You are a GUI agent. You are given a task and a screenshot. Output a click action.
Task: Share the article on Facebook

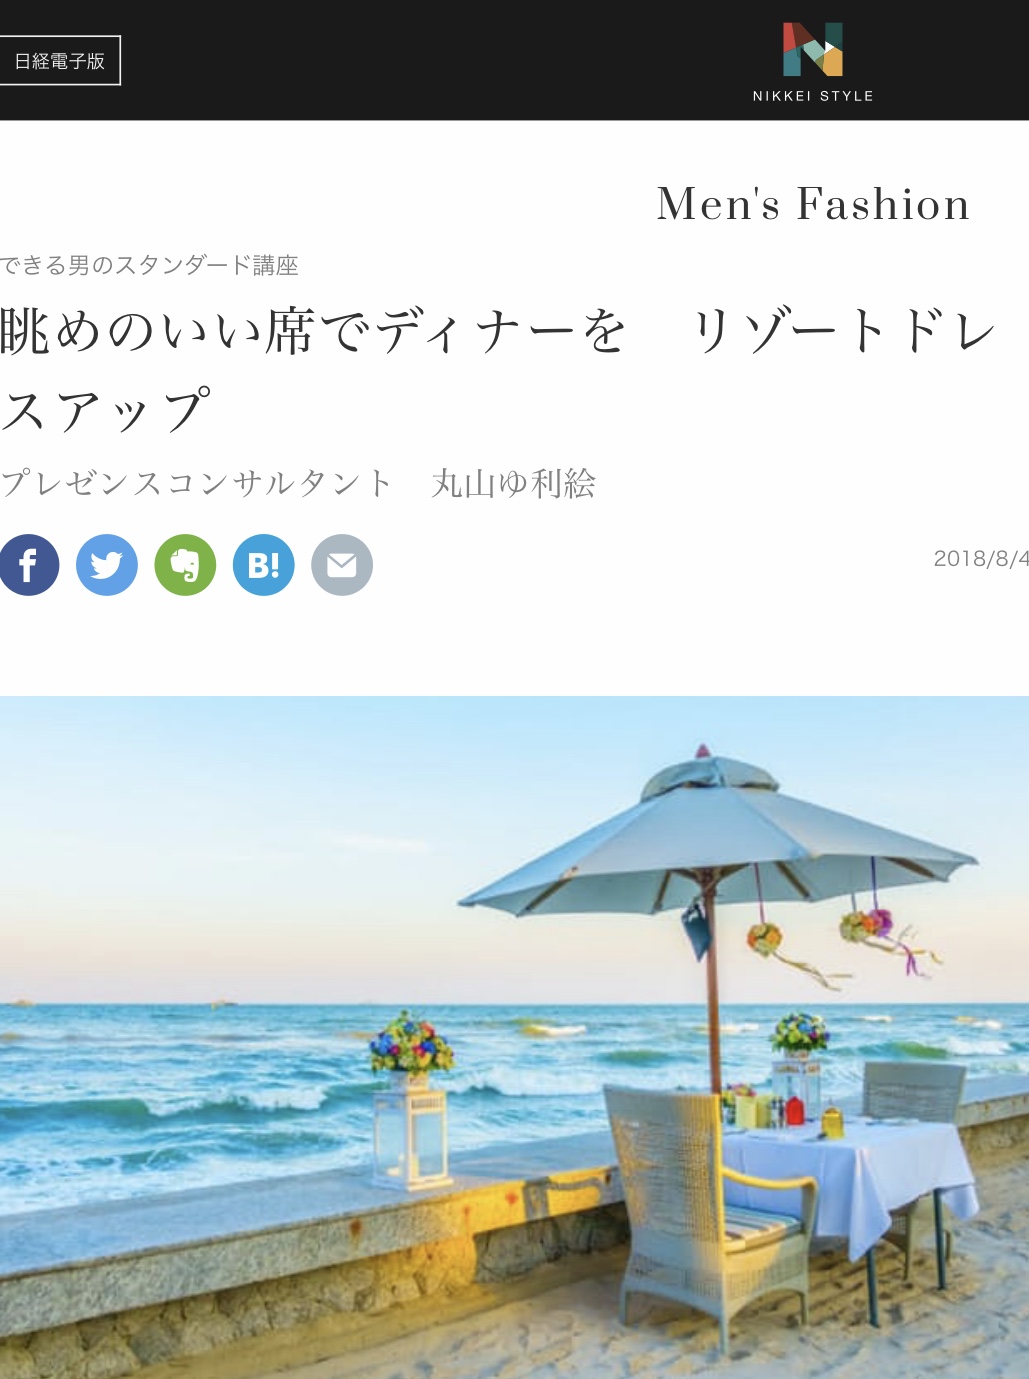click(x=28, y=565)
